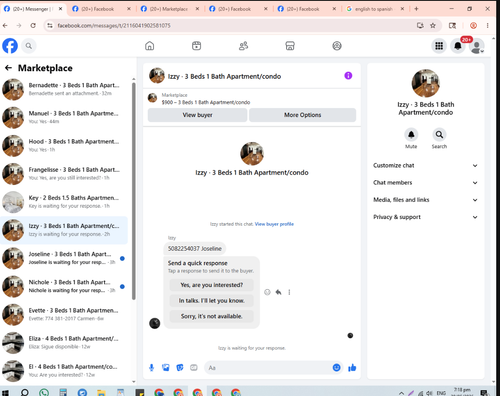This screenshot has height=396, width=500.
Task: Open browser menu three dots
Action: click(487, 25)
